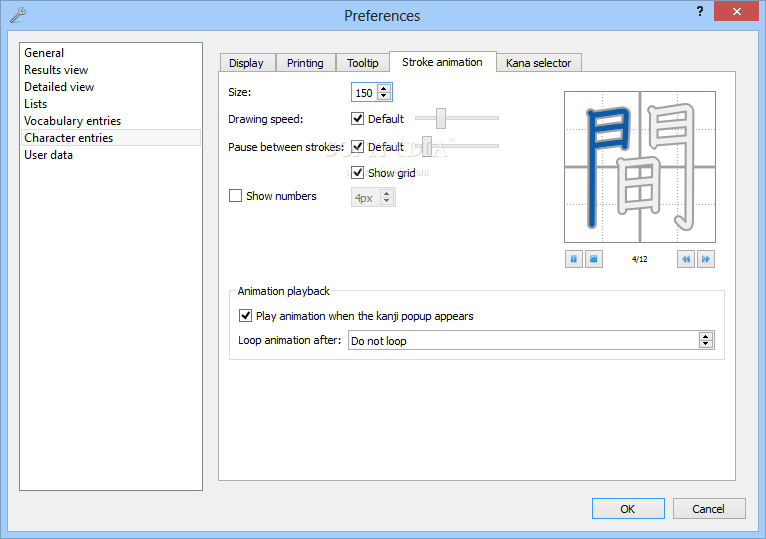Select Results view category

[x=111, y=70]
